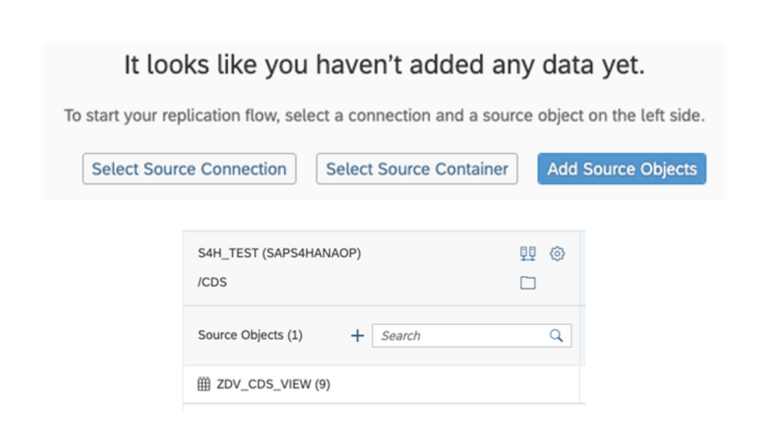Click the S4H_TEST (SAPS4HANAOP) connection name

279,253
